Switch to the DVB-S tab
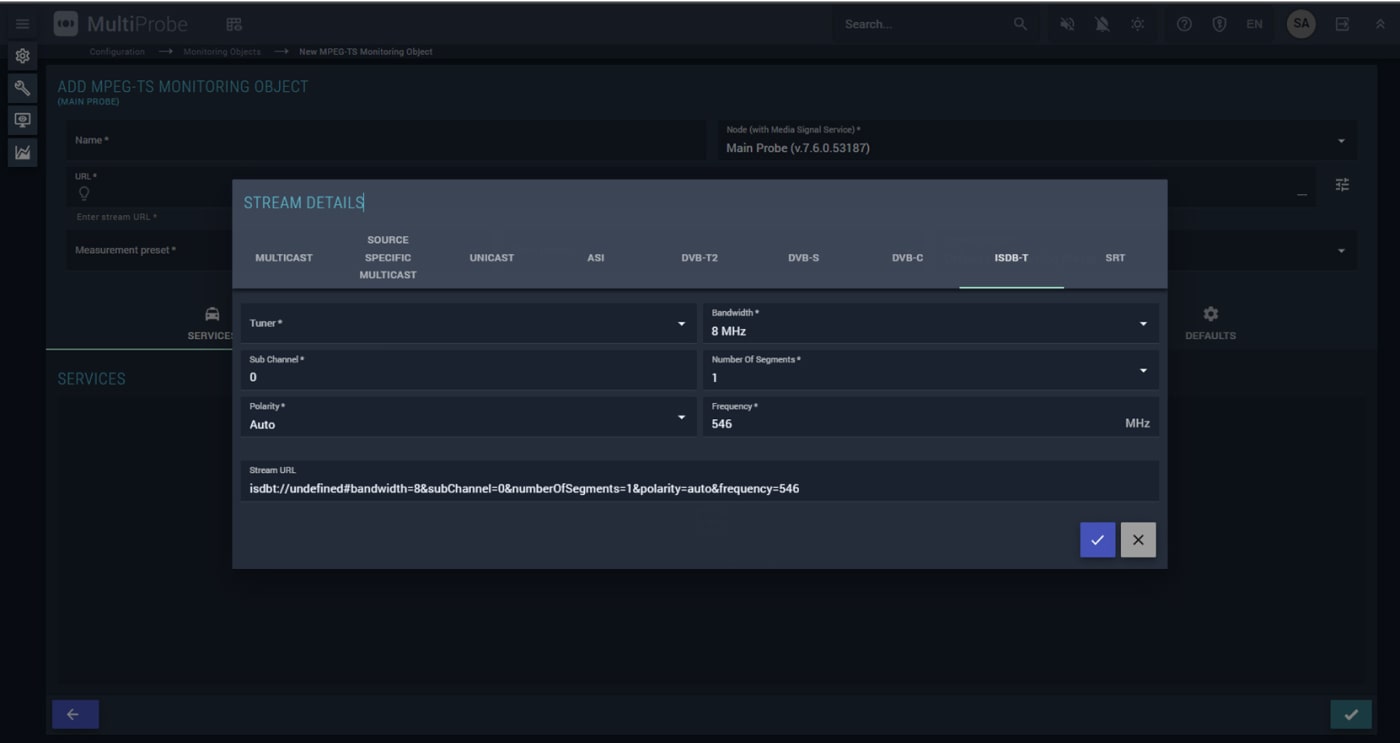 tap(804, 258)
